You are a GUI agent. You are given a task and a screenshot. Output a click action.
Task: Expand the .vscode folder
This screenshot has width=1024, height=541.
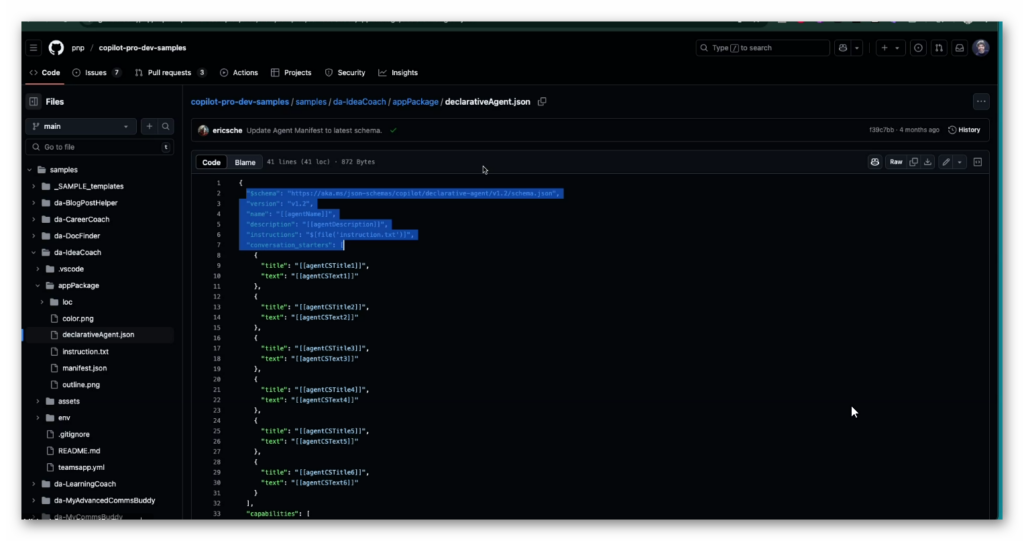click(38, 269)
